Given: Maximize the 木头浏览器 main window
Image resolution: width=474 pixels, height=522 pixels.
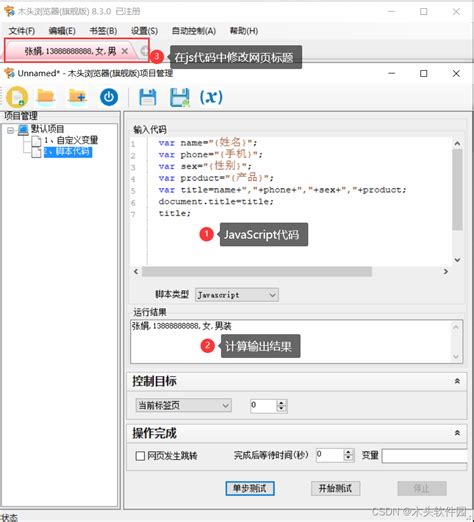Looking at the screenshot, I should [424, 12].
